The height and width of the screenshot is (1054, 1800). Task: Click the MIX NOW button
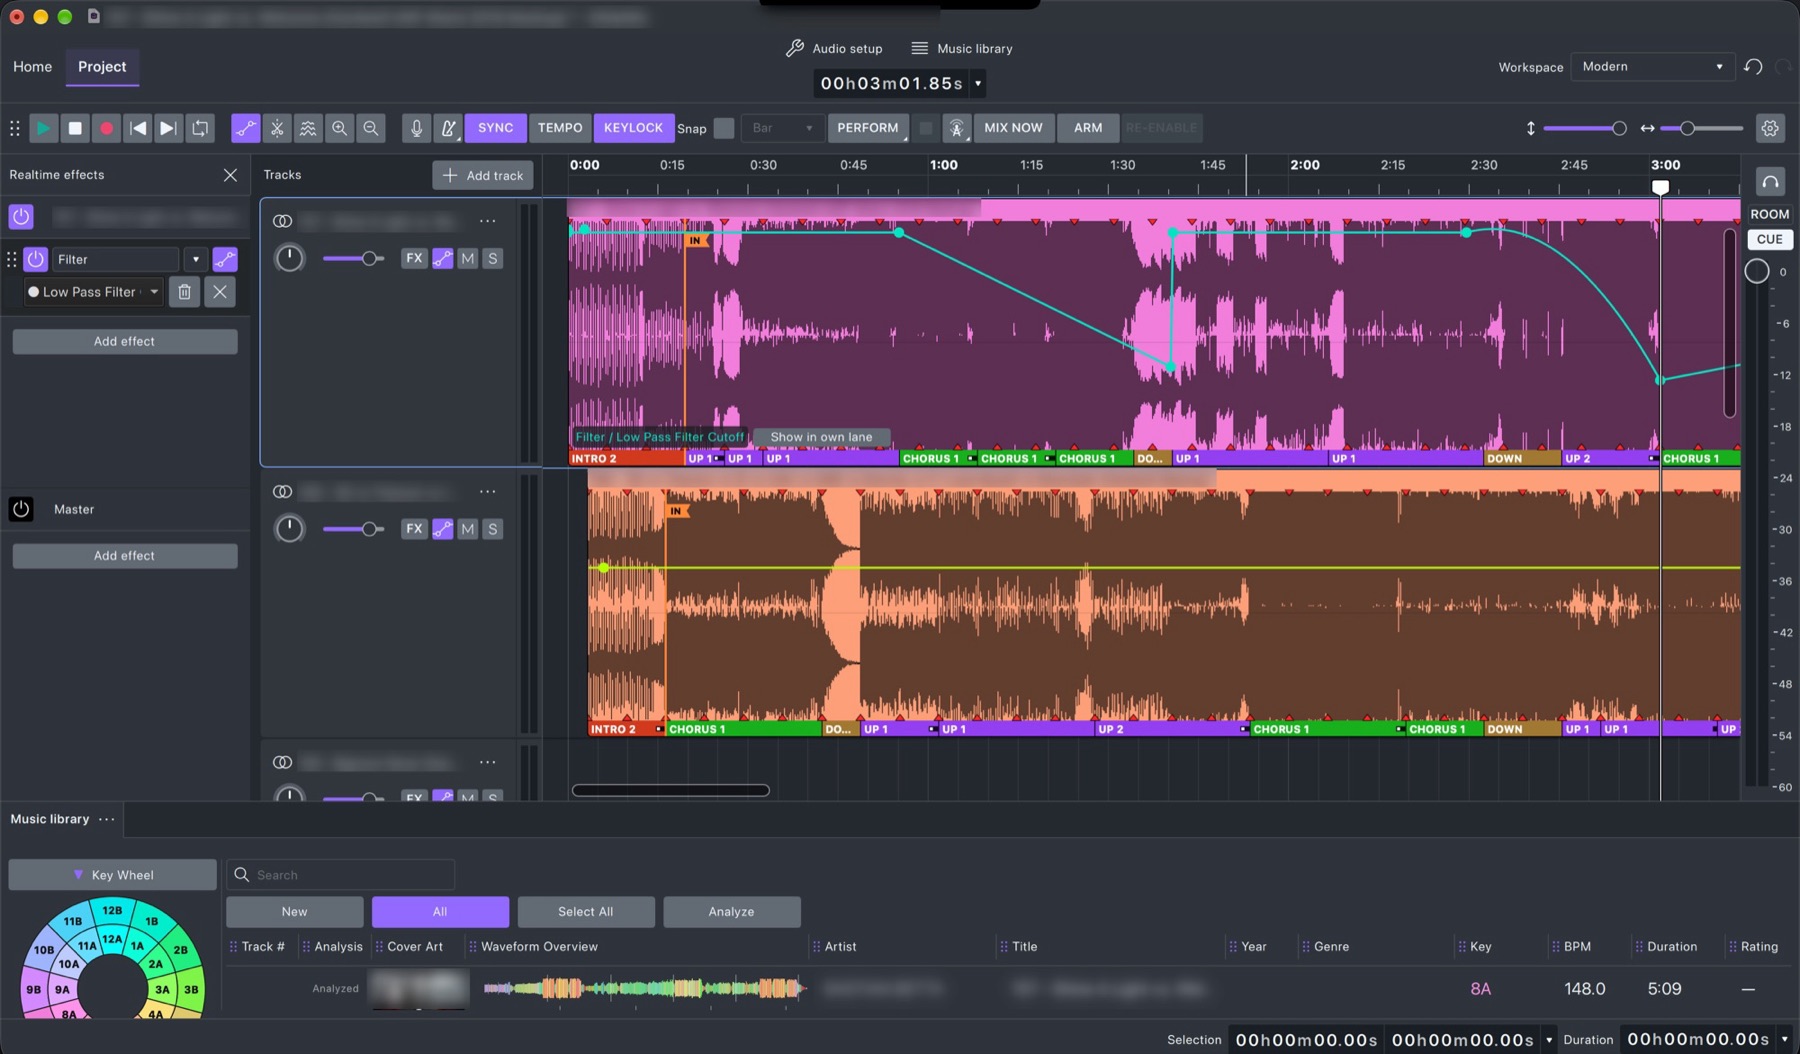1013,128
